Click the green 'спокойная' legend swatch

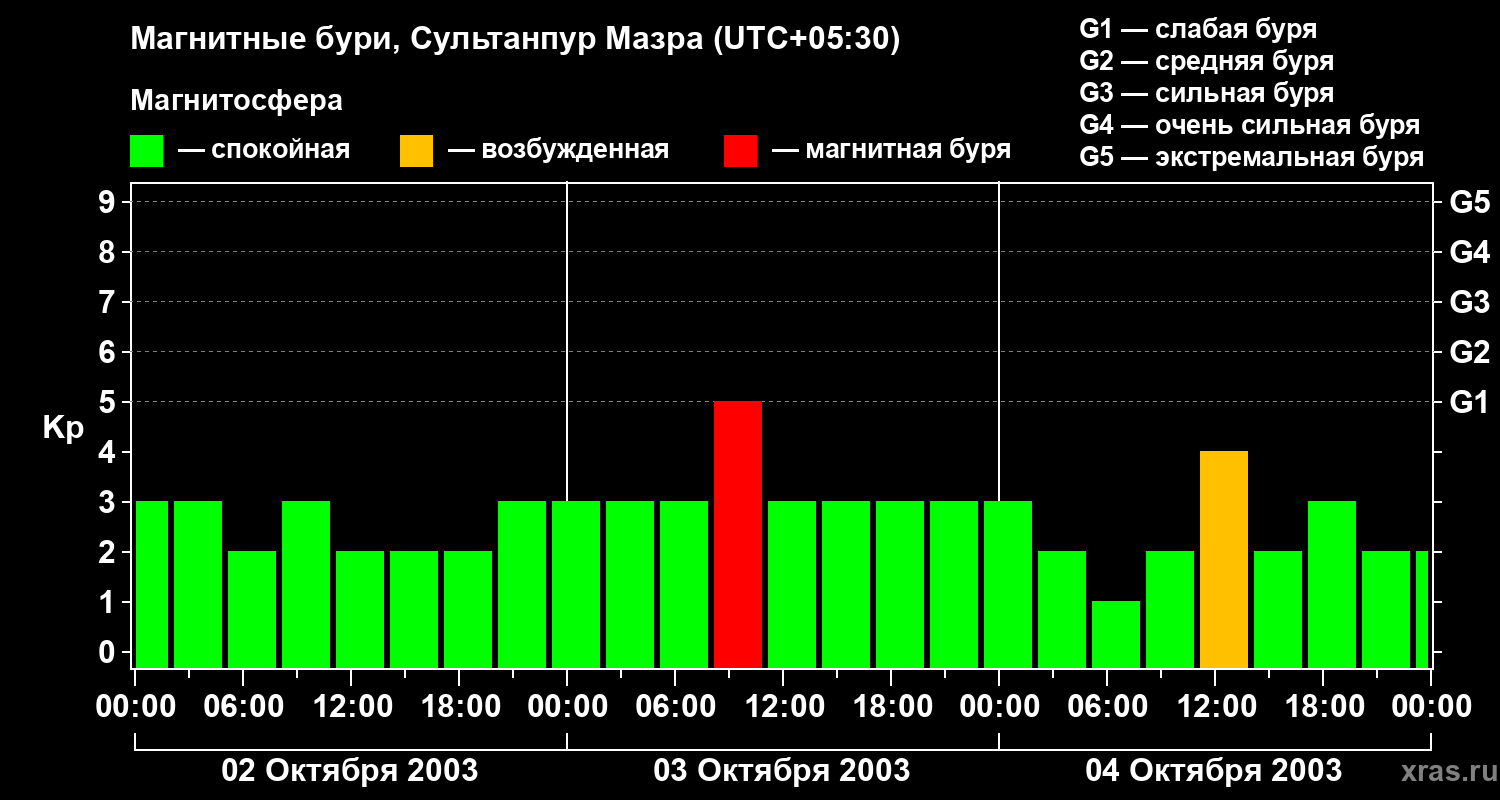[147, 151]
